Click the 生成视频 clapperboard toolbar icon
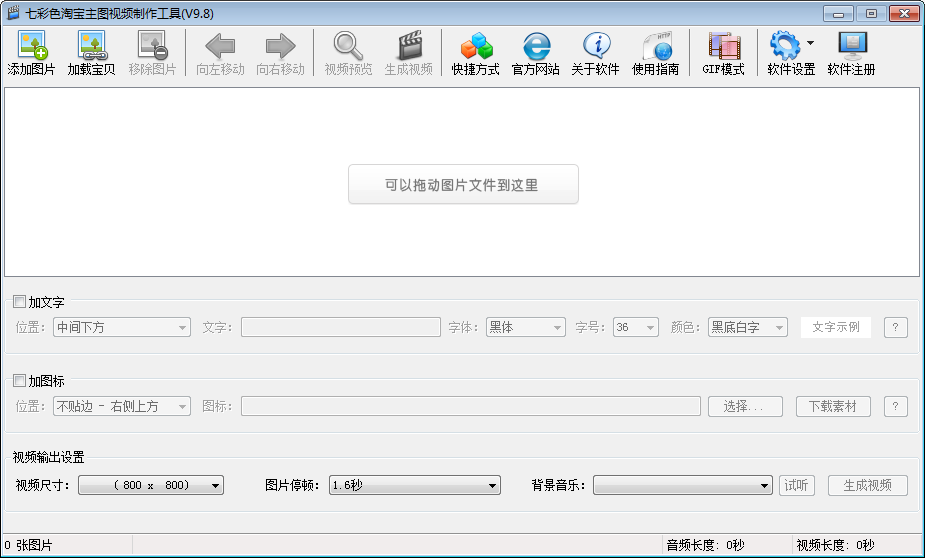The width and height of the screenshot is (925, 558). (409, 53)
